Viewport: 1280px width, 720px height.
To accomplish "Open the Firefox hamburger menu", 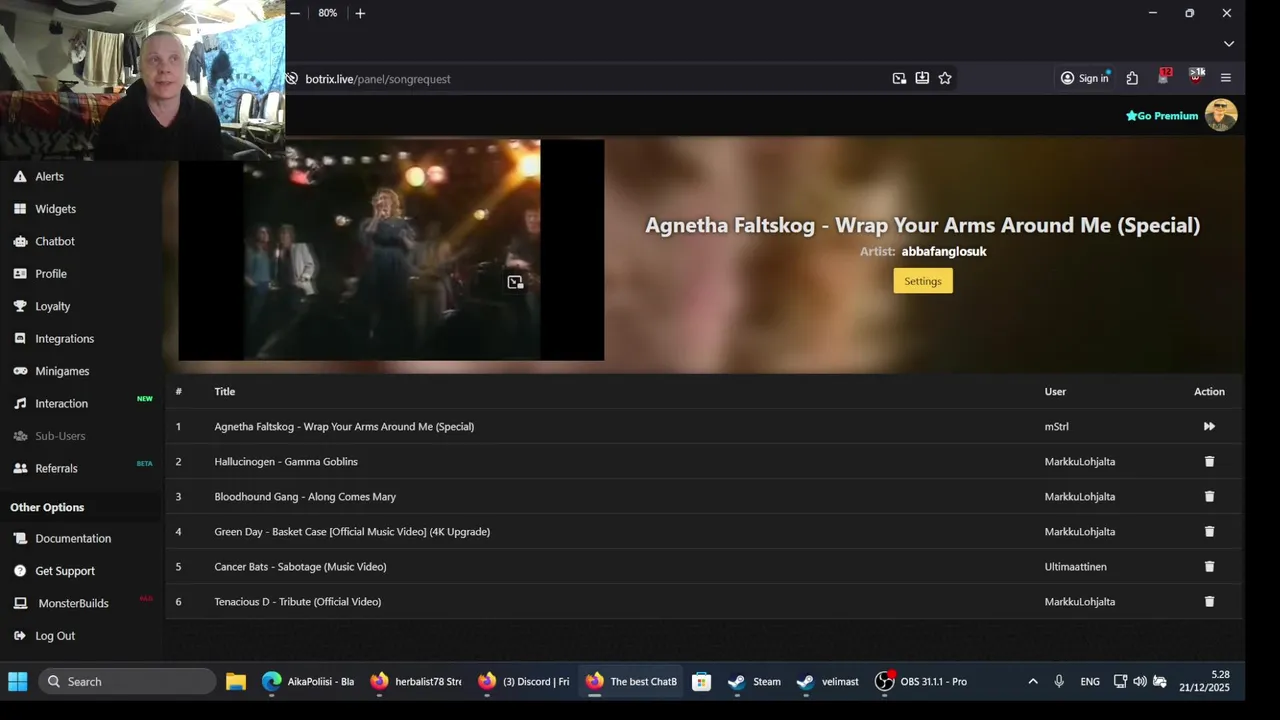I will (x=1226, y=78).
